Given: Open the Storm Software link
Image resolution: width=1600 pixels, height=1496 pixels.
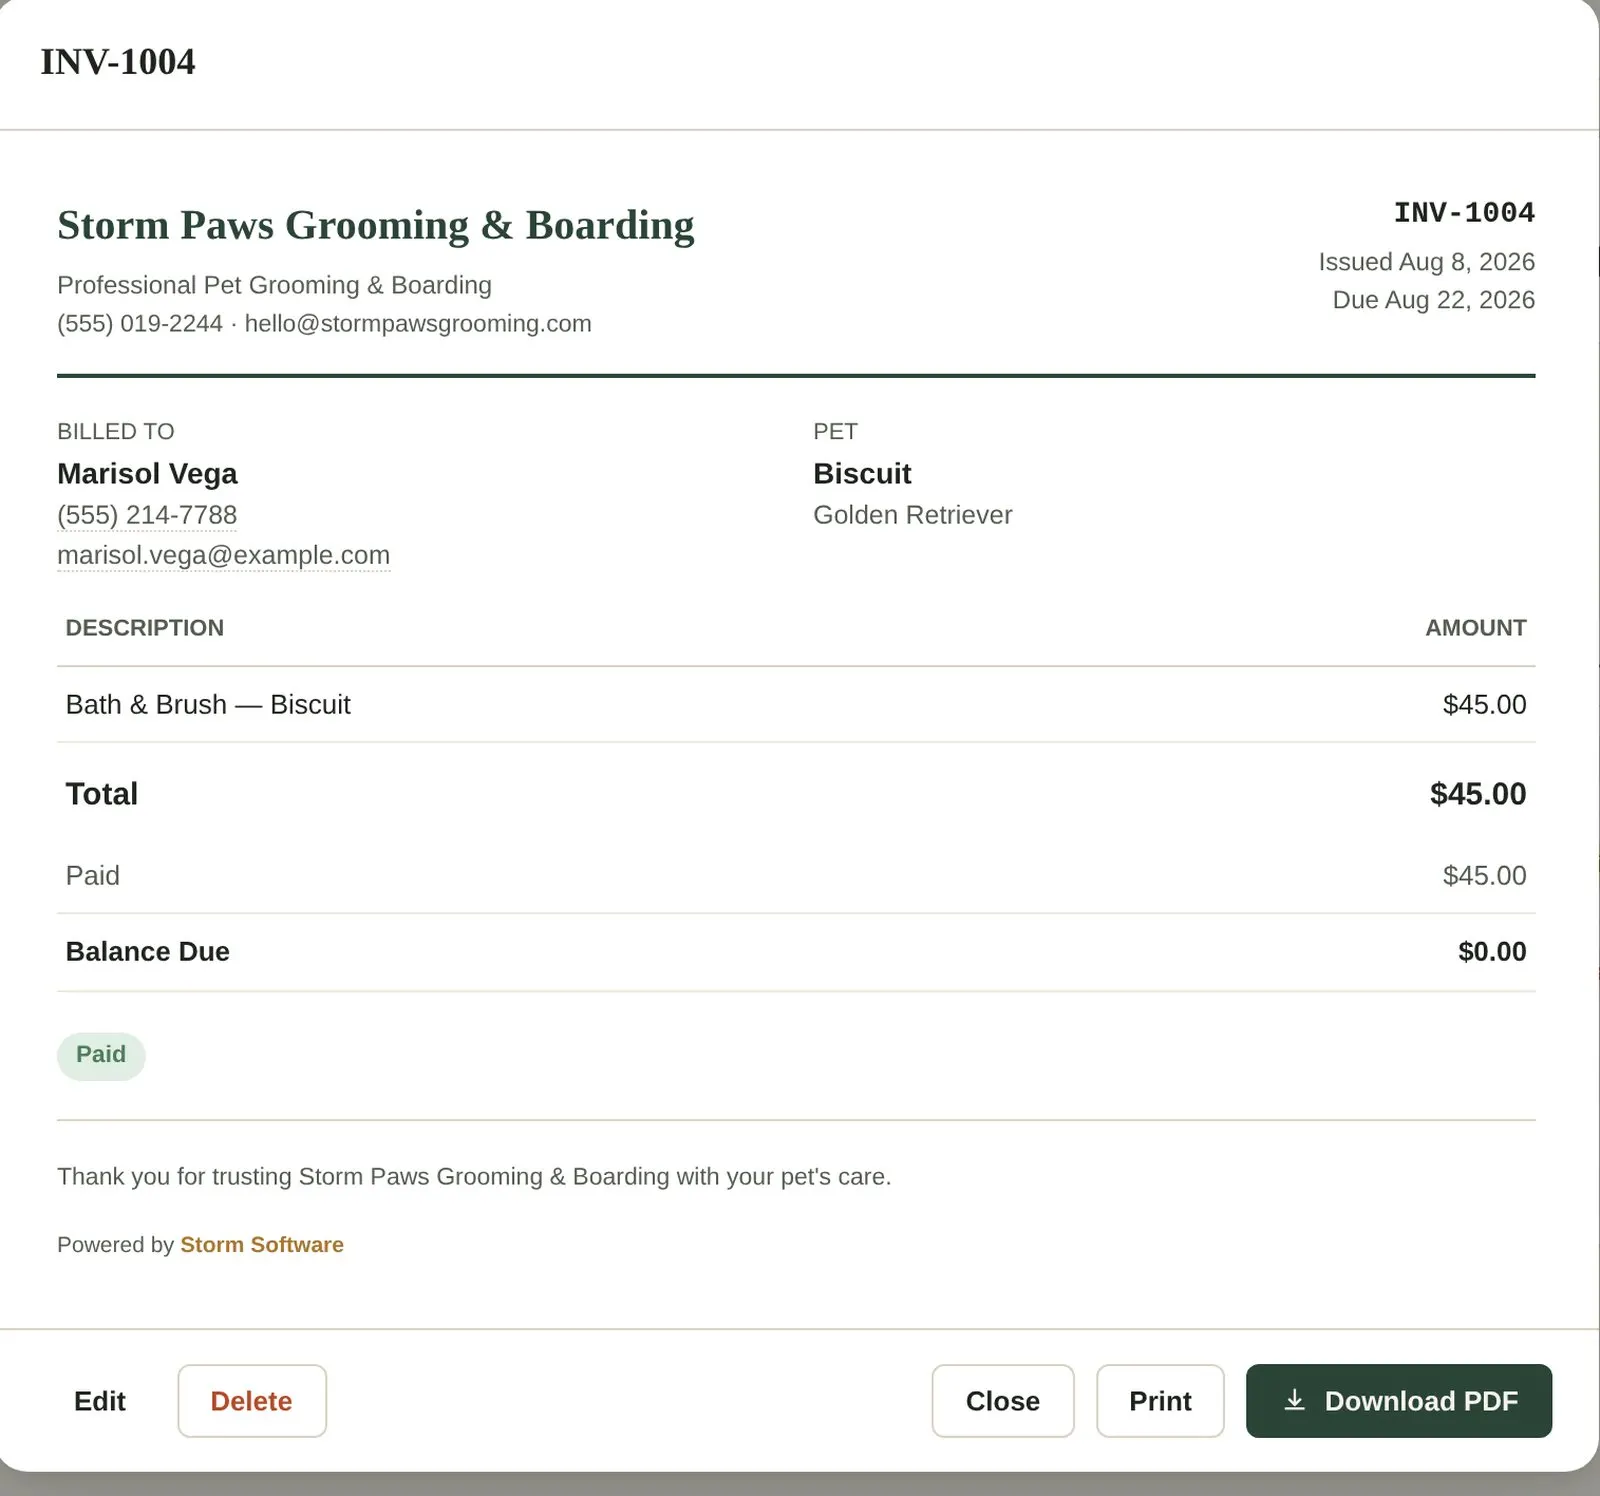Looking at the screenshot, I should point(262,1245).
